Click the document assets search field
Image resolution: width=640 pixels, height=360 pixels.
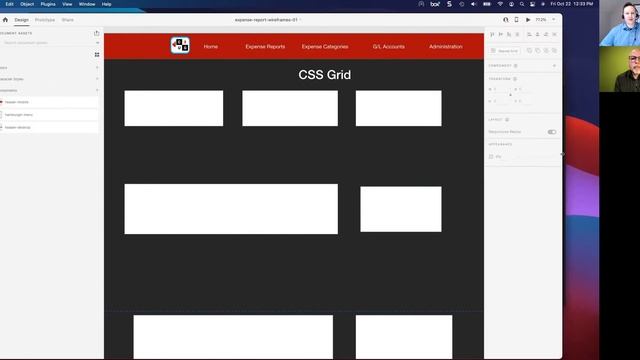coord(47,42)
